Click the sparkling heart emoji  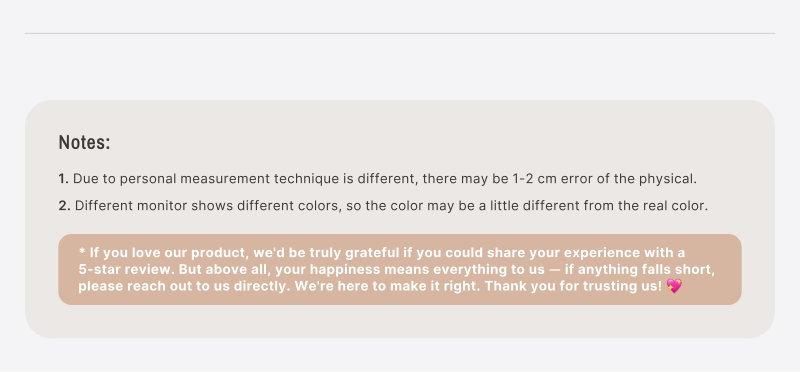[674, 286]
